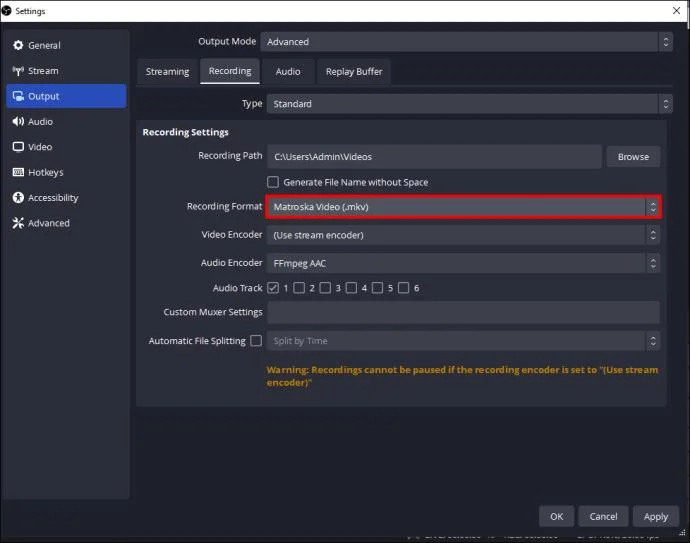The width and height of the screenshot is (690, 543).
Task: Open General settings via gear icon
Action: coord(18,45)
